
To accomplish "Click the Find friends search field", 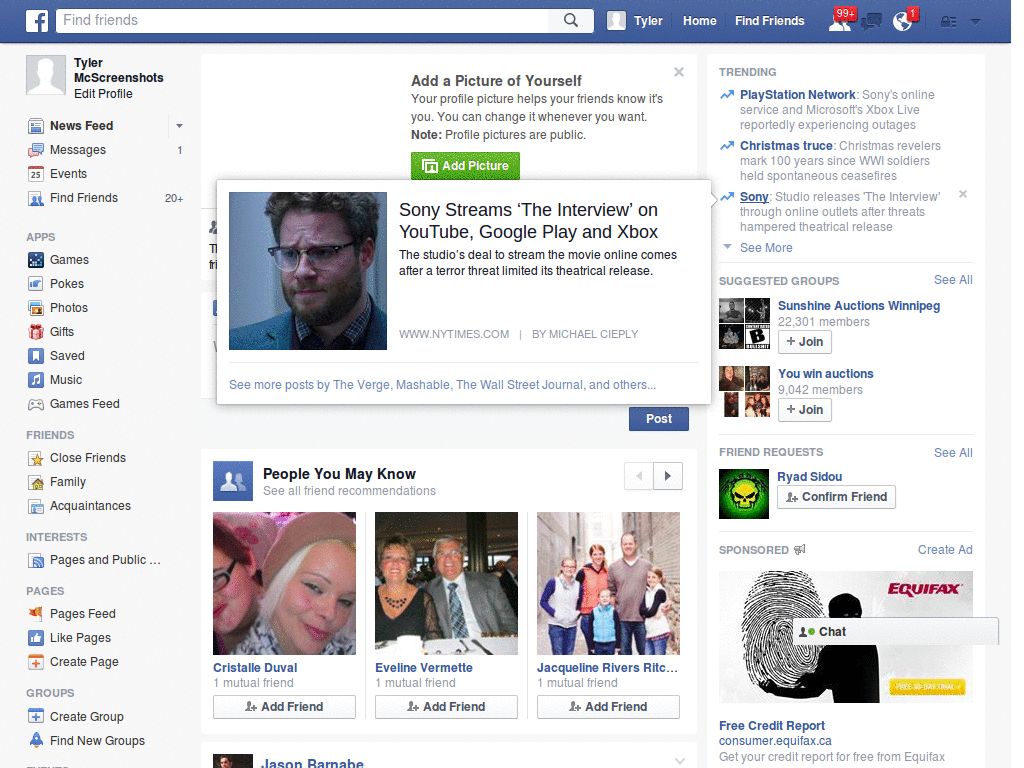I will pos(304,20).
